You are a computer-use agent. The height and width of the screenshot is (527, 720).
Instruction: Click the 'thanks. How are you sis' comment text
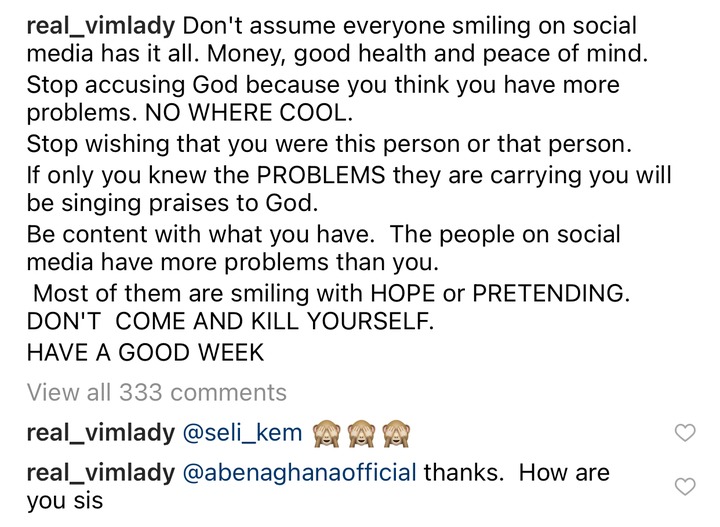tap(318, 486)
